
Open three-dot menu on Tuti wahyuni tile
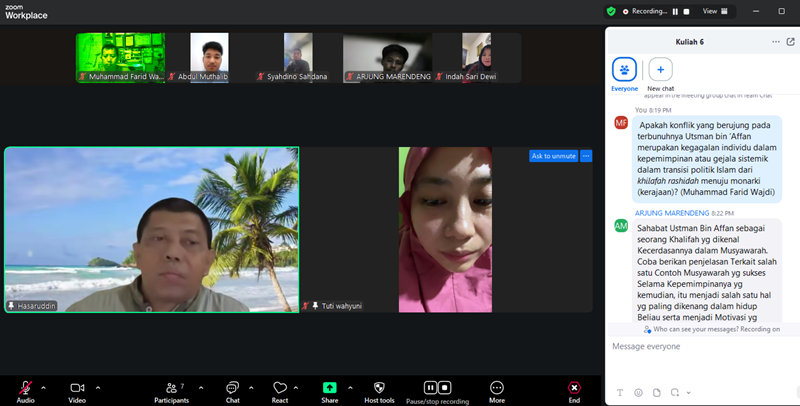586,156
